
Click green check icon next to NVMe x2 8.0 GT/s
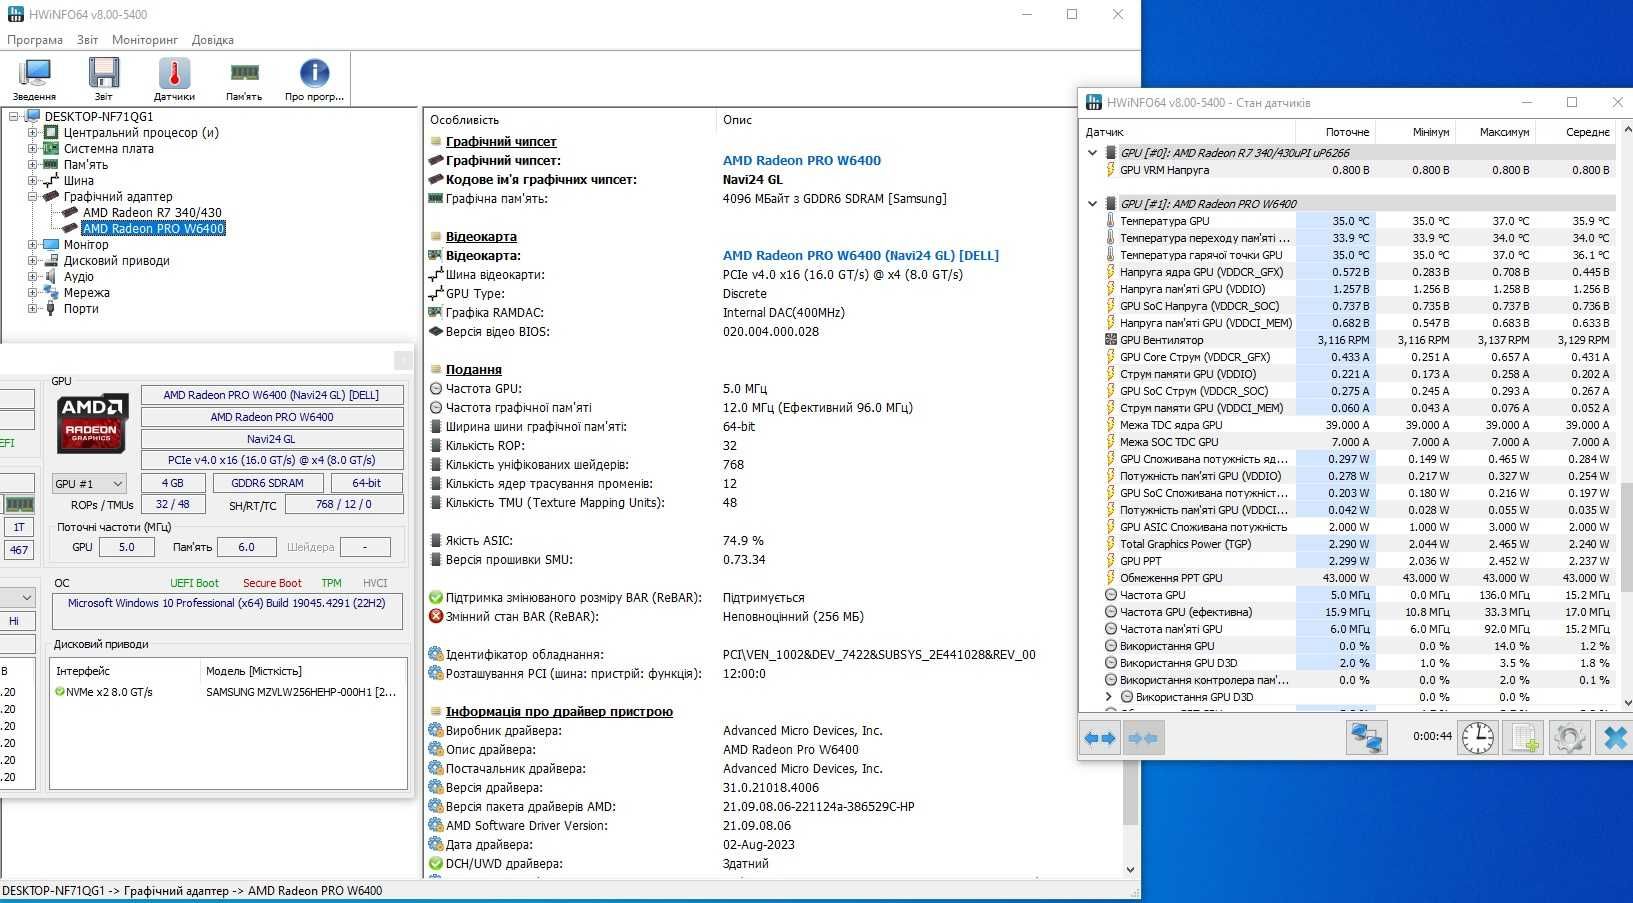60,691
